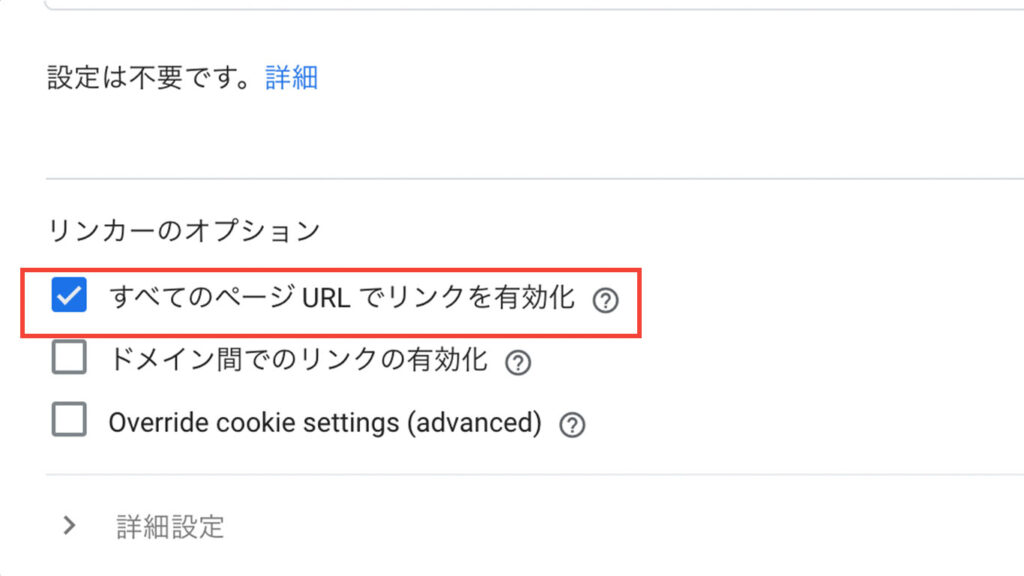Click the question mark inside the red box
The height and width of the screenshot is (576, 1024).
[x=605, y=300]
